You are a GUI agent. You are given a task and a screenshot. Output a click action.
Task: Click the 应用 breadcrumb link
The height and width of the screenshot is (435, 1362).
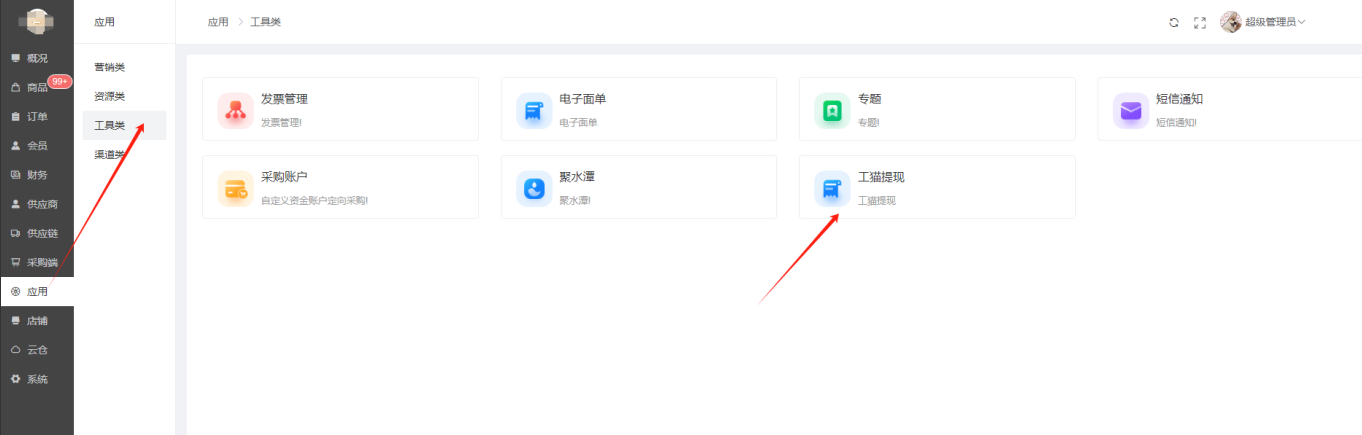[x=218, y=22]
